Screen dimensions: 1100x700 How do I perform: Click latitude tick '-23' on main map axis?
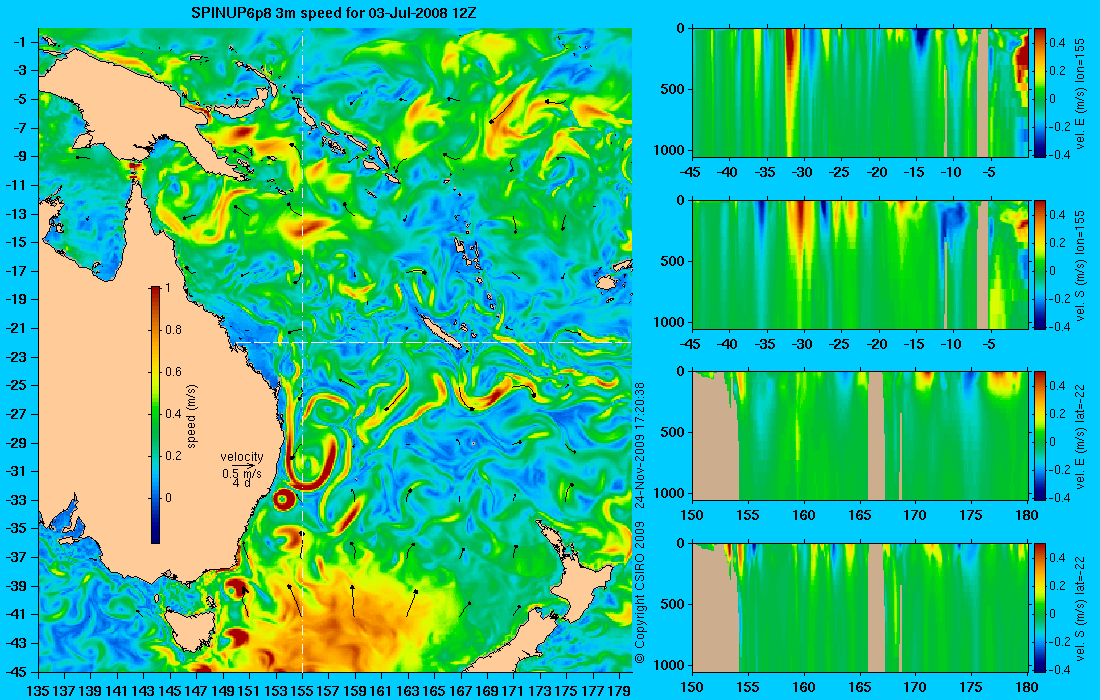[17, 357]
